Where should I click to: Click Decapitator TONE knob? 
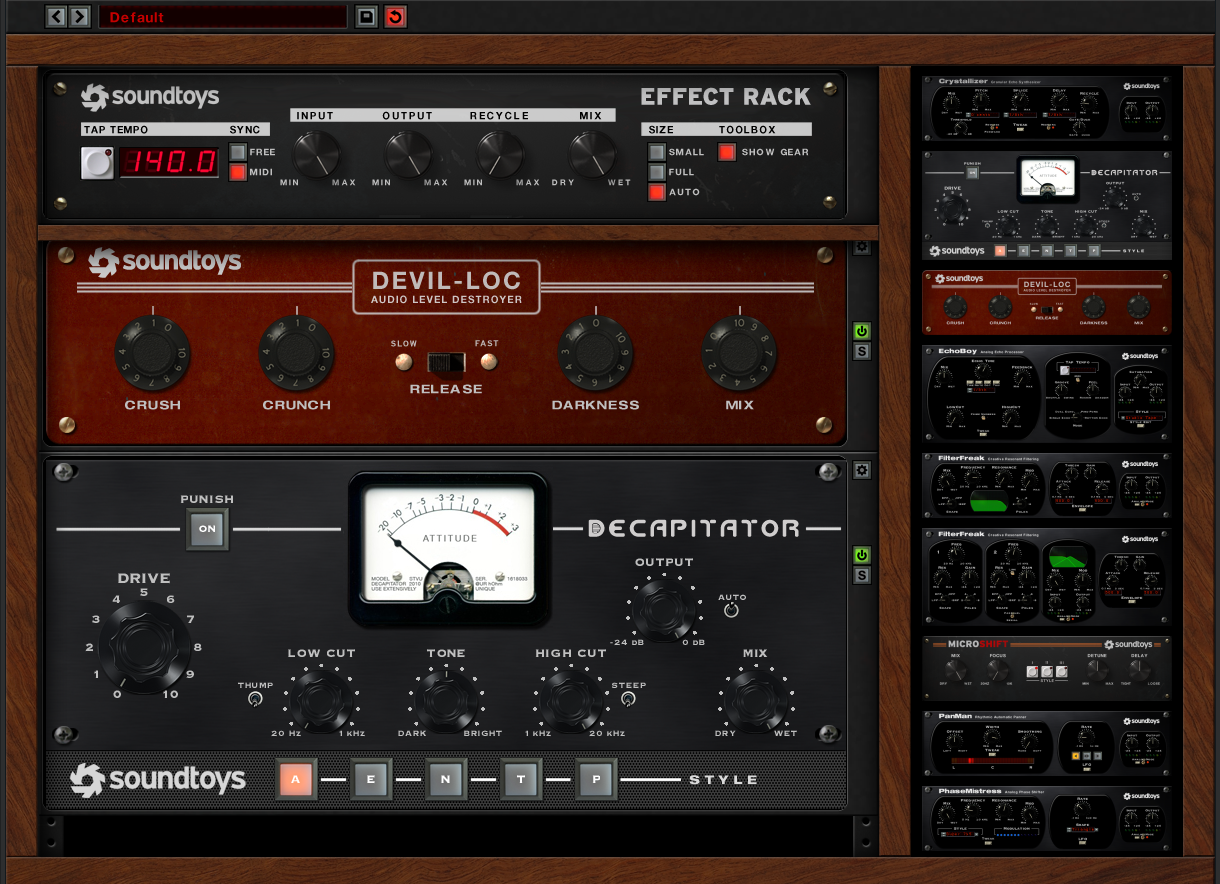coord(446,697)
